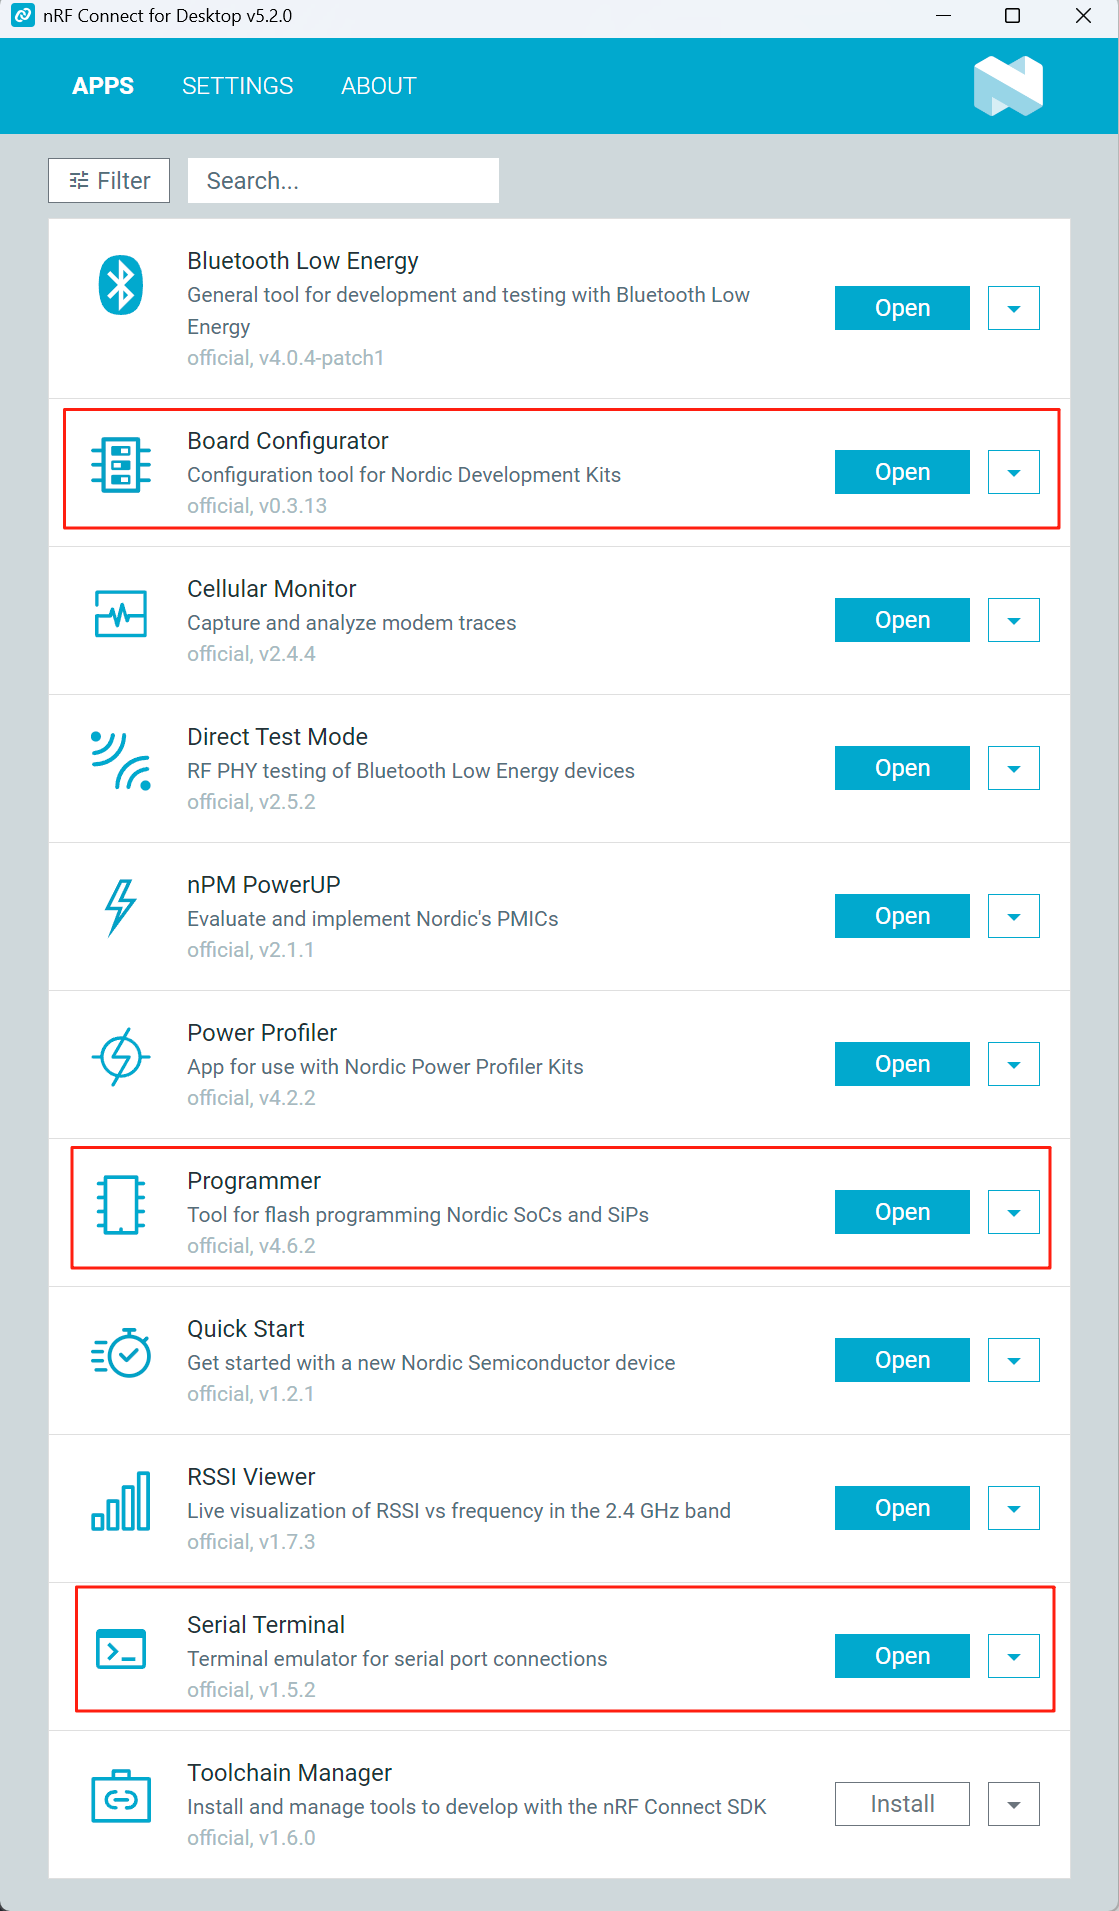Image resolution: width=1119 pixels, height=1911 pixels.
Task: Click the Power Profiler icon
Action: click(121, 1057)
